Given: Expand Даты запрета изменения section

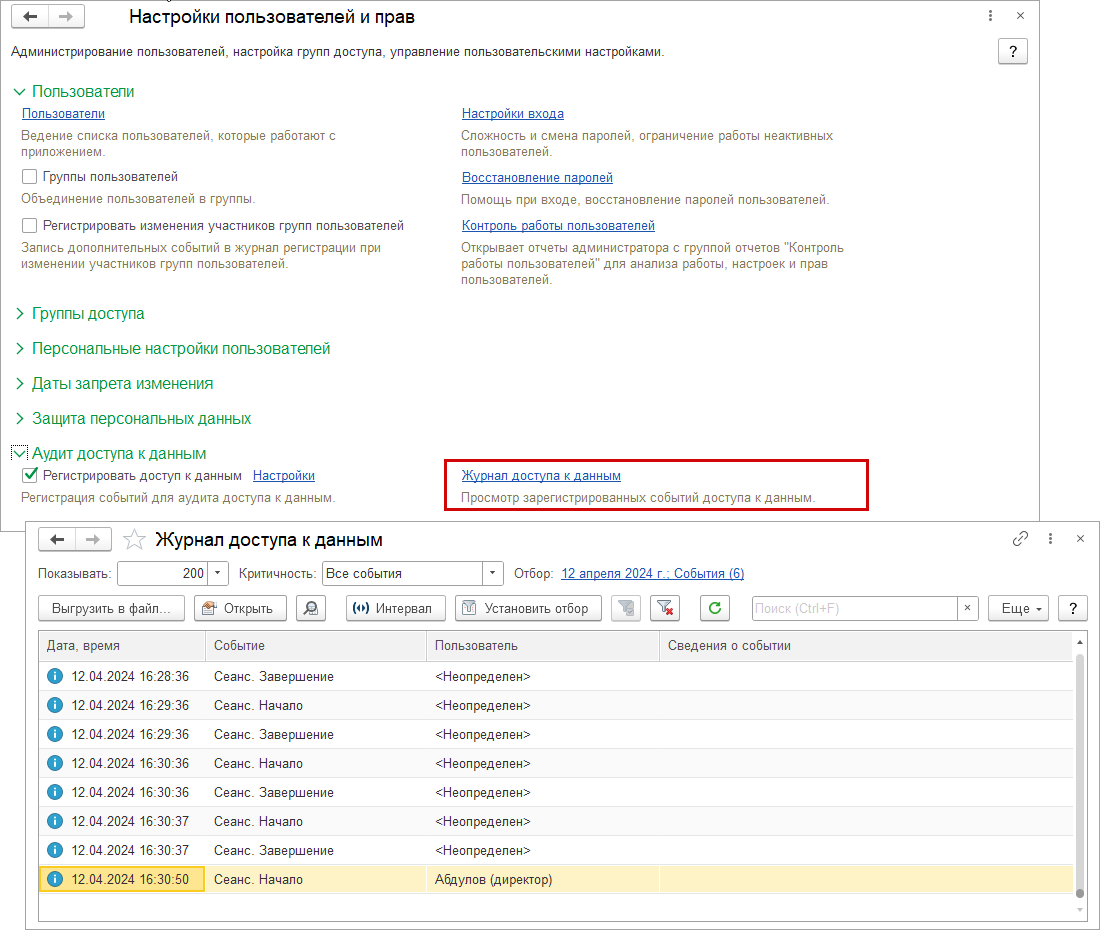Looking at the screenshot, I should pos(122,384).
